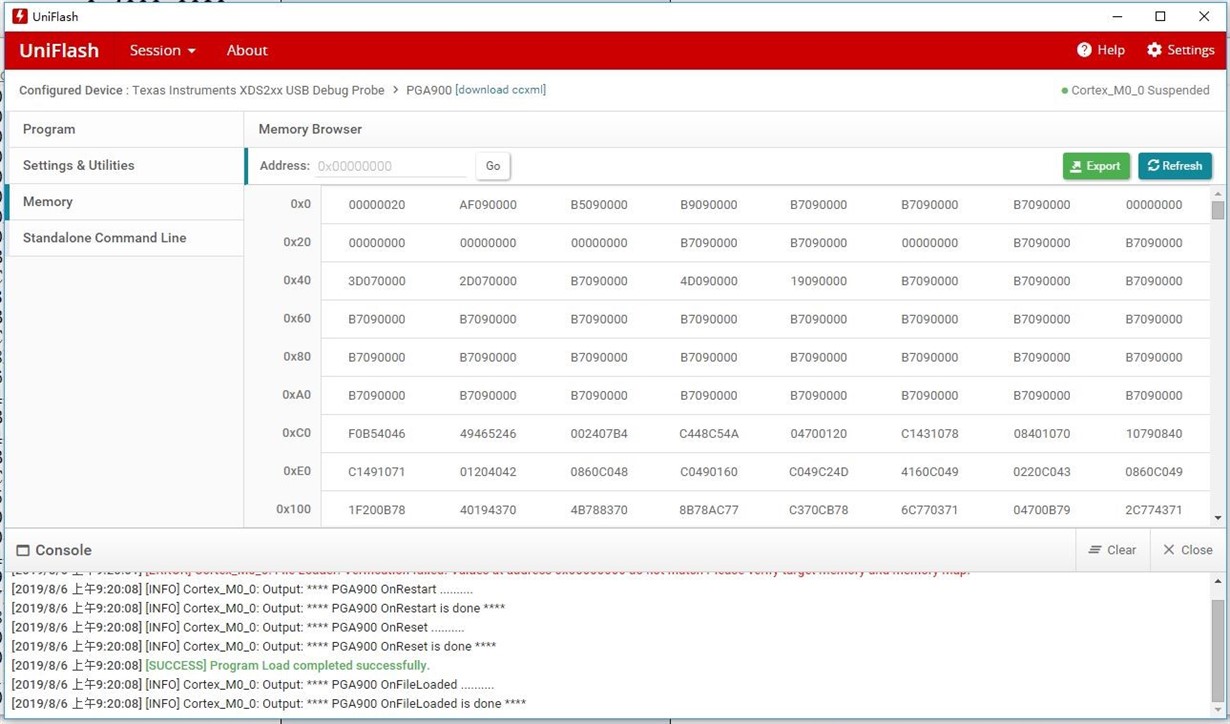Select the Settings & Utilities sidebar tab
1230x724 pixels.
point(124,165)
